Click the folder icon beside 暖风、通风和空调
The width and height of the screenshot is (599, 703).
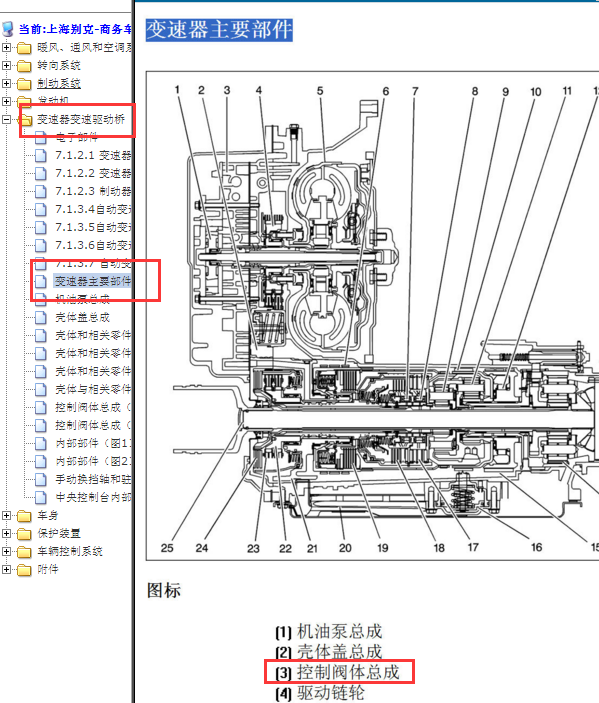coord(24,48)
